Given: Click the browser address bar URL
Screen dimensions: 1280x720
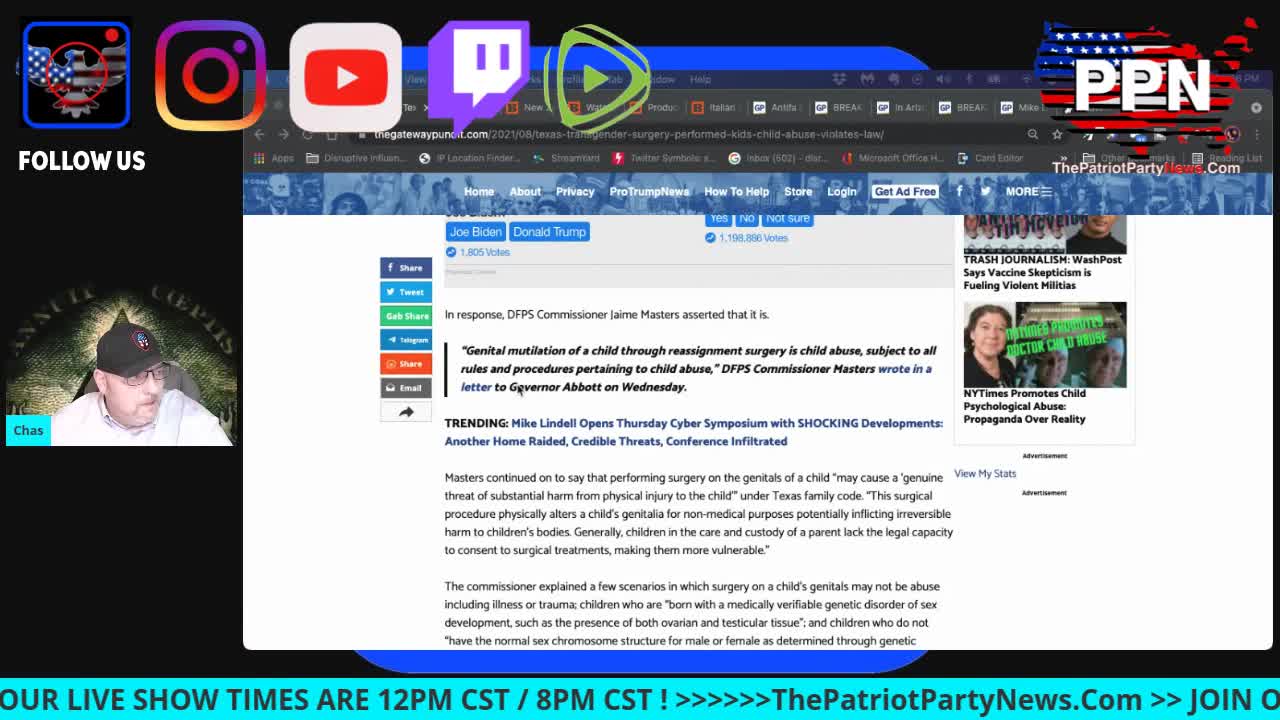Looking at the screenshot, I should click(629, 134).
